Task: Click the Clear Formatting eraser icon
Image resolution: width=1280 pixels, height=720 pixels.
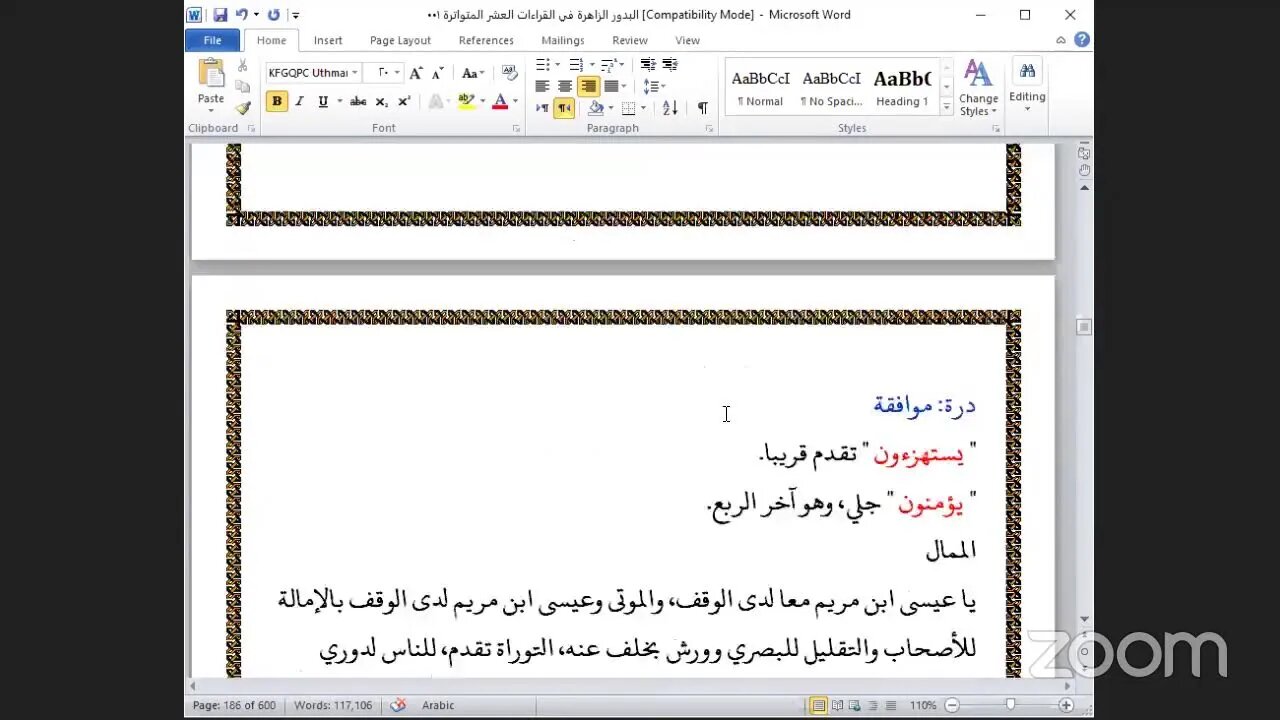Action: (510, 73)
